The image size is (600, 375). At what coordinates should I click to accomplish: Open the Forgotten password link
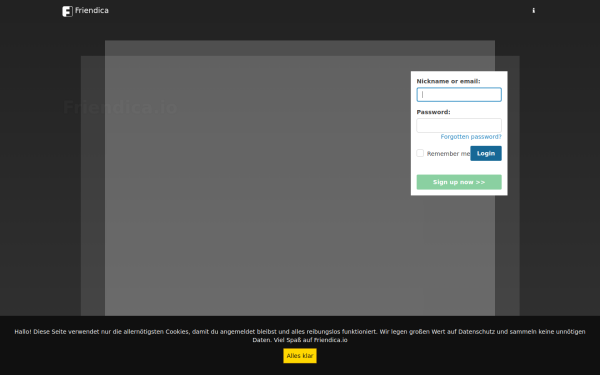pos(471,137)
